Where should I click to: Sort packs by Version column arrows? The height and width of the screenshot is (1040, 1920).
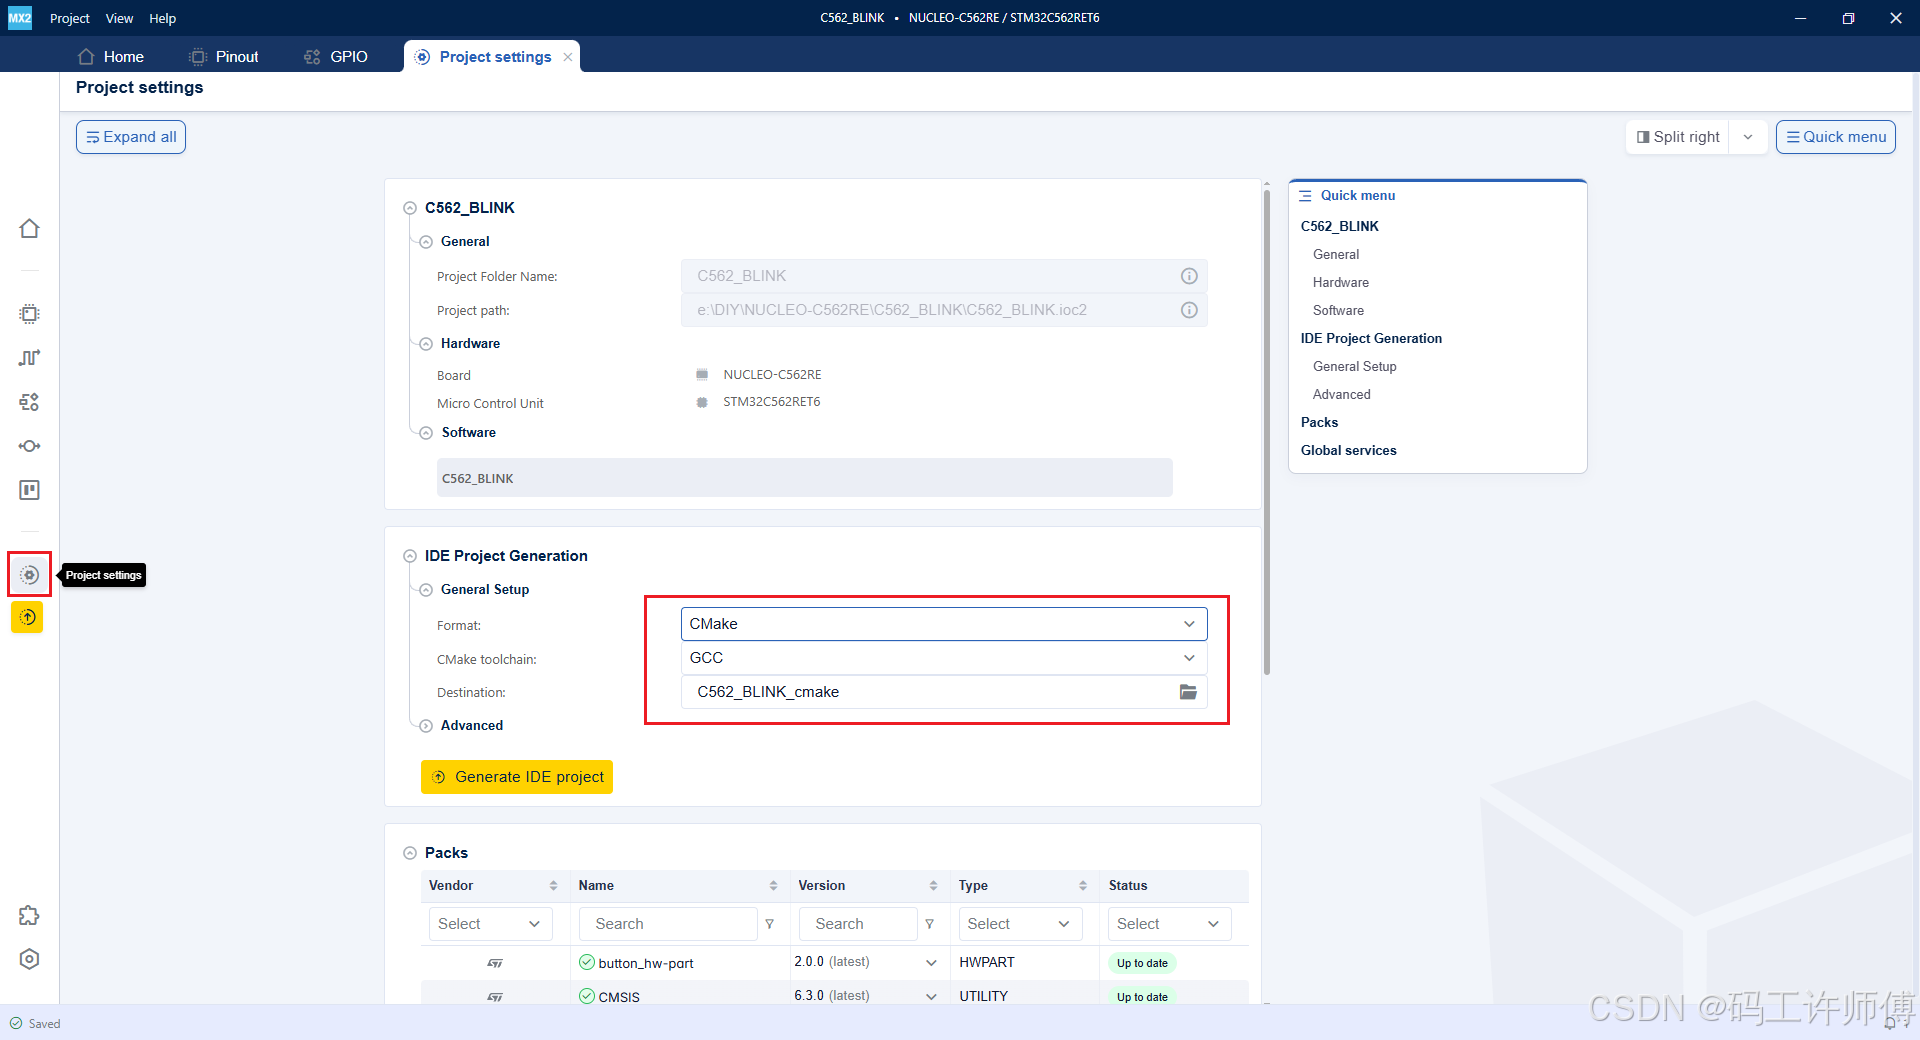pos(933,886)
